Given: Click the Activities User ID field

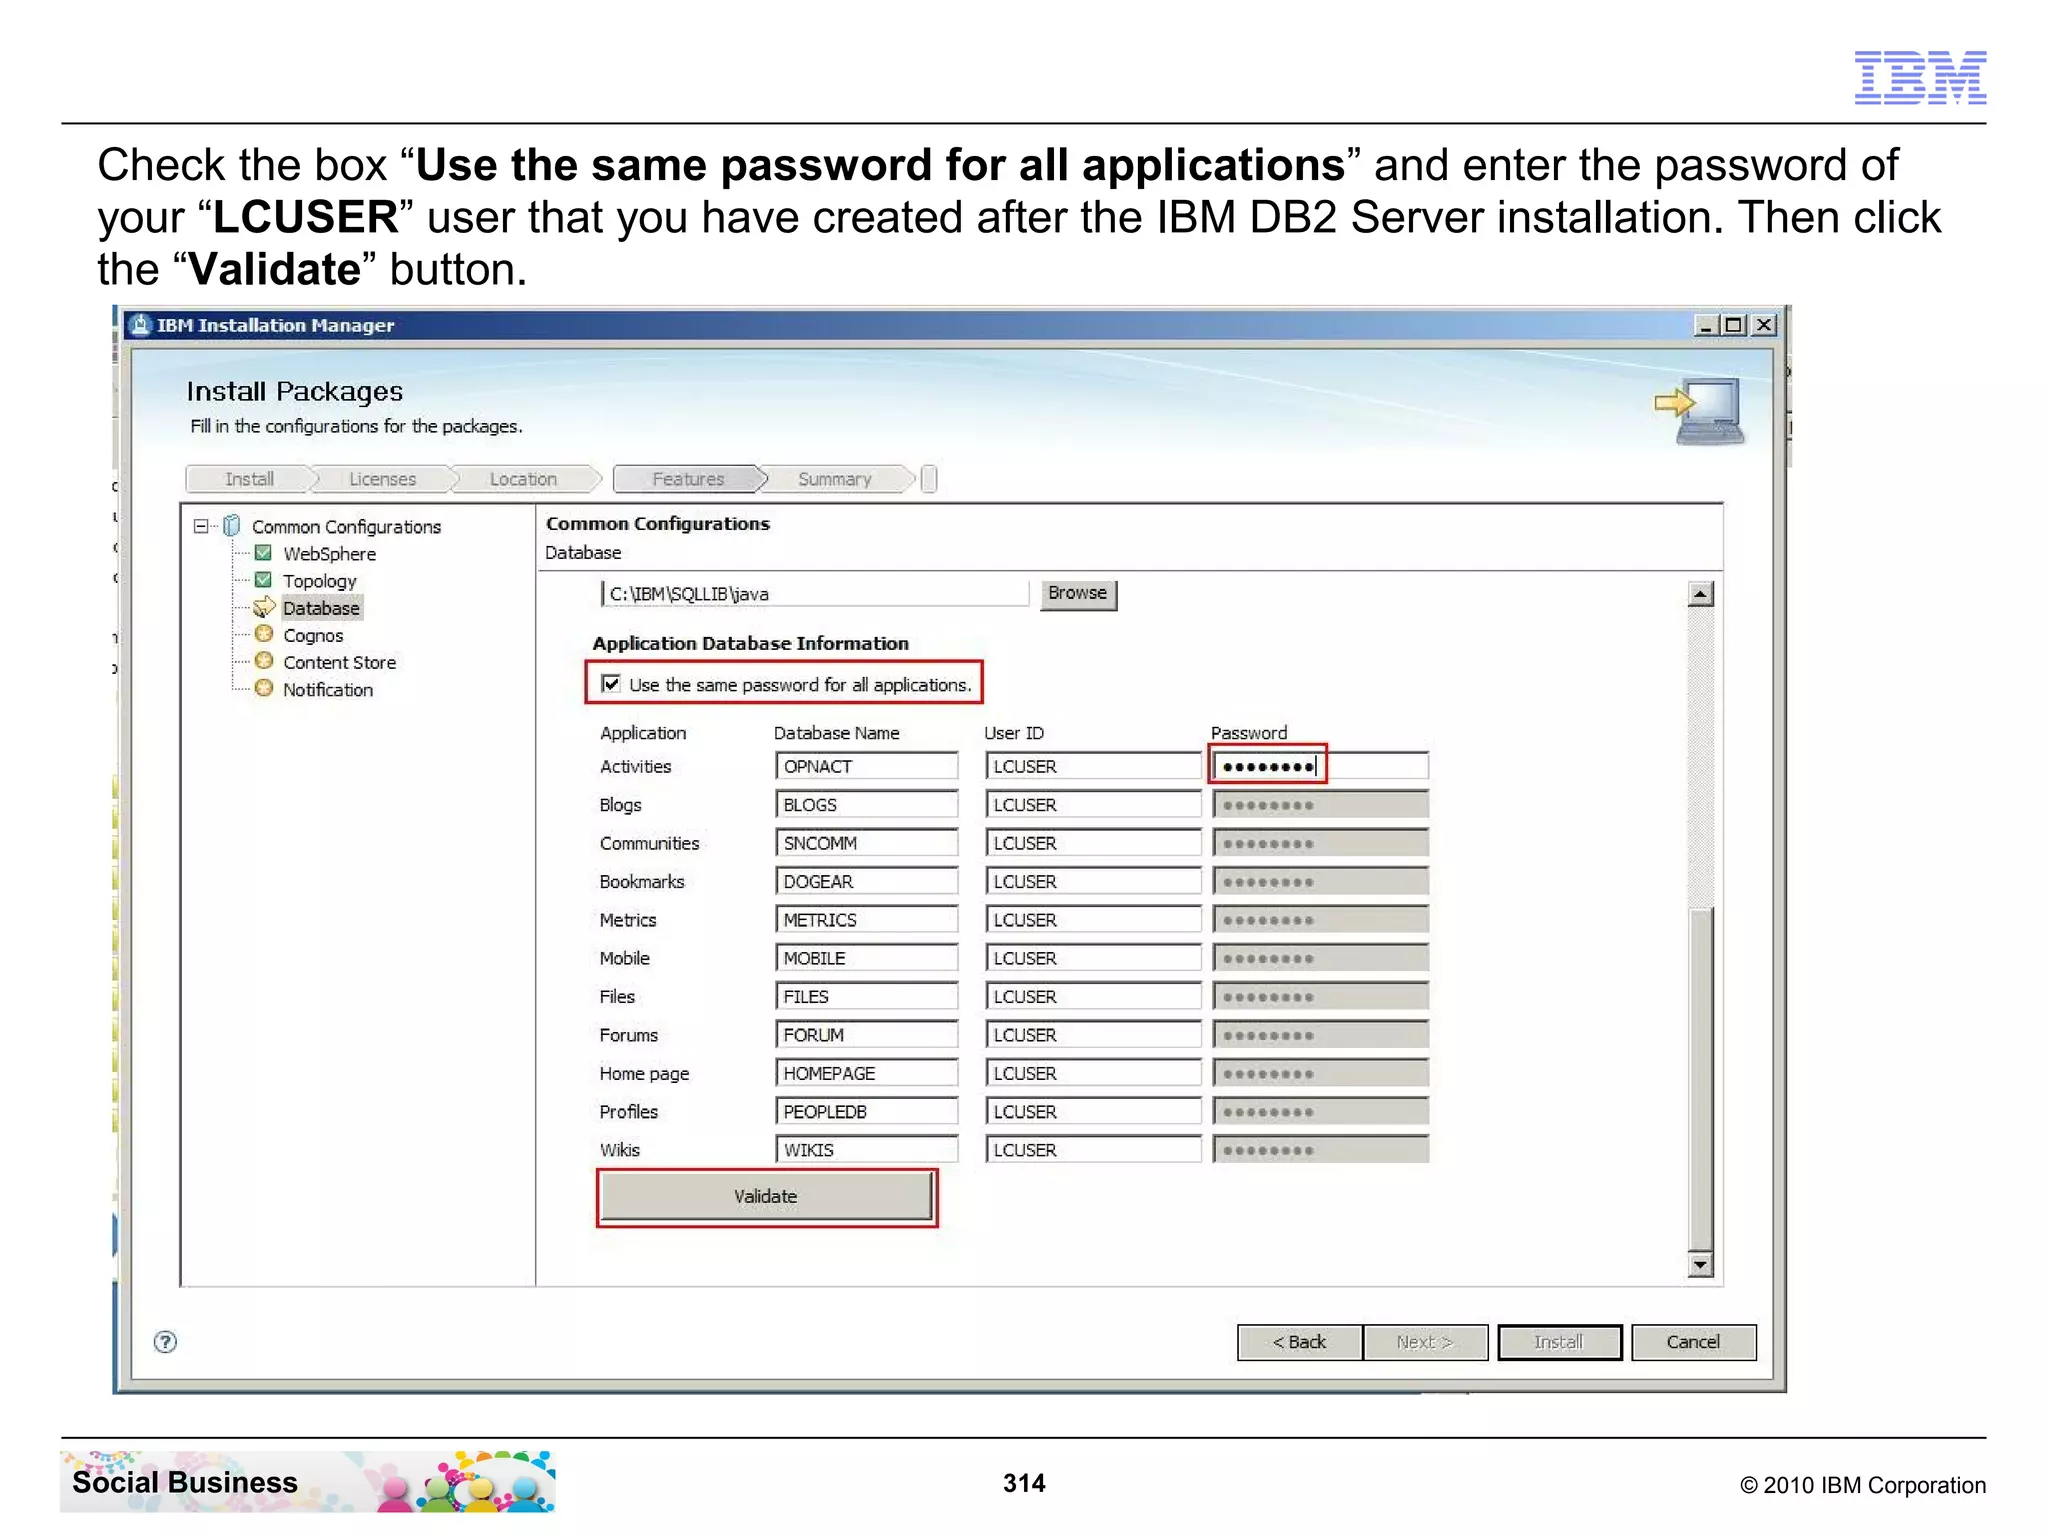Looking at the screenshot, I should point(1093,767).
